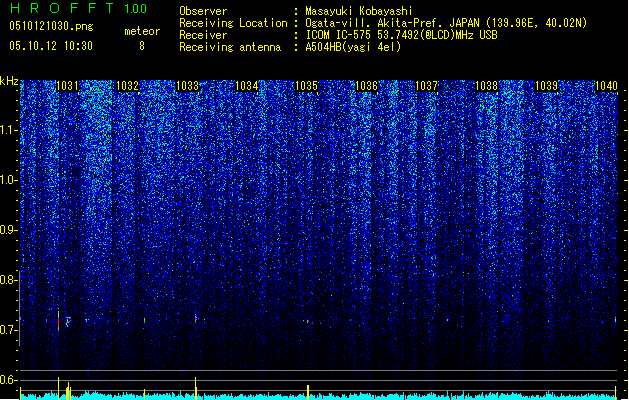Screen dimensions: 629x400
Task: Click the HROFFT 1.0.0 title text
Action: click(x=78, y=8)
